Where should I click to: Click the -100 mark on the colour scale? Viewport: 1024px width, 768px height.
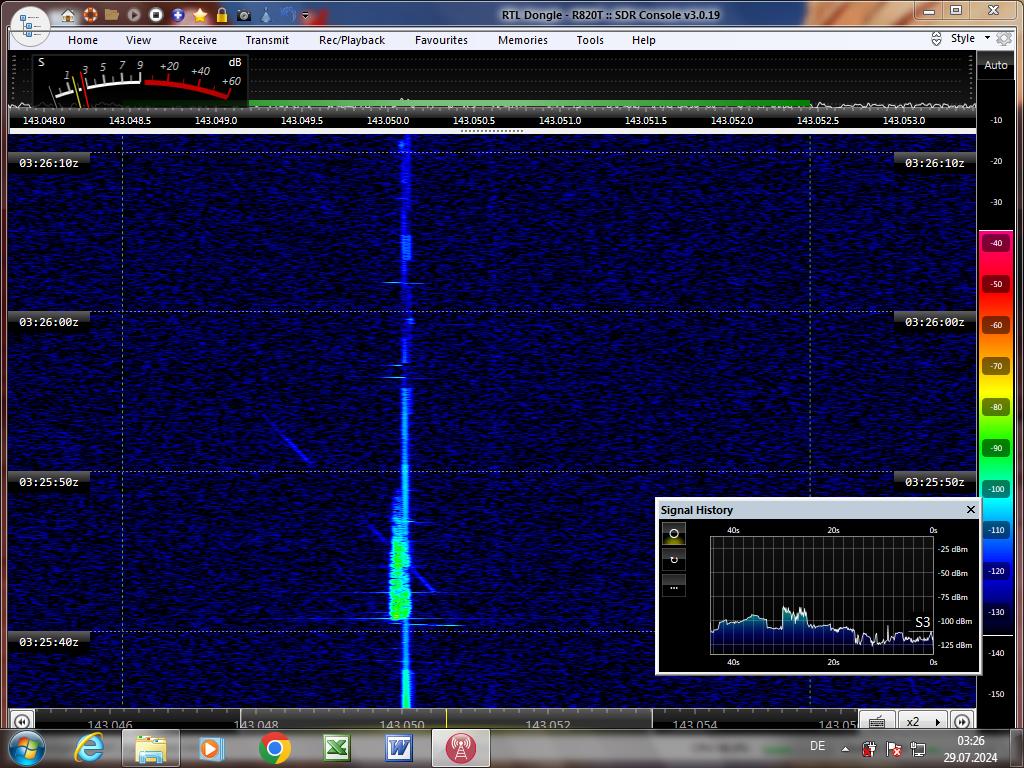tap(996, 489)
